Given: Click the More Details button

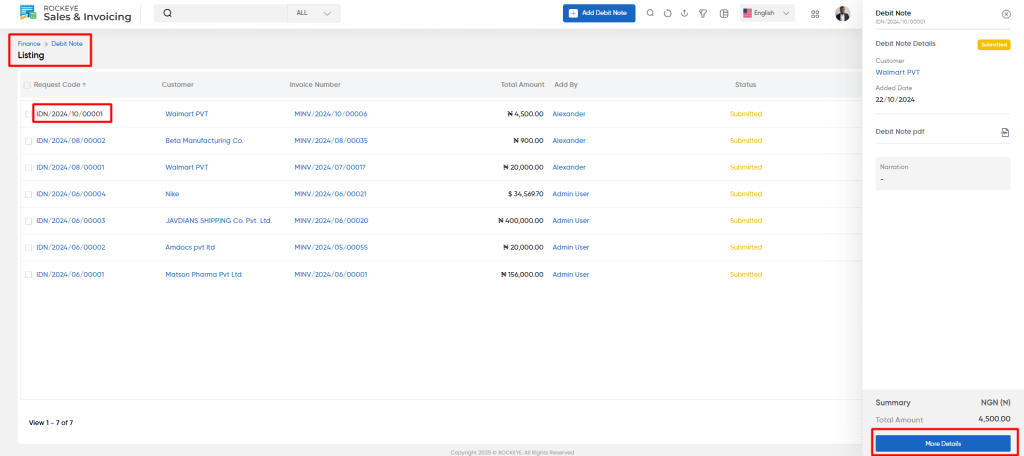Looking at the screenshot, I should click(943, 444).
